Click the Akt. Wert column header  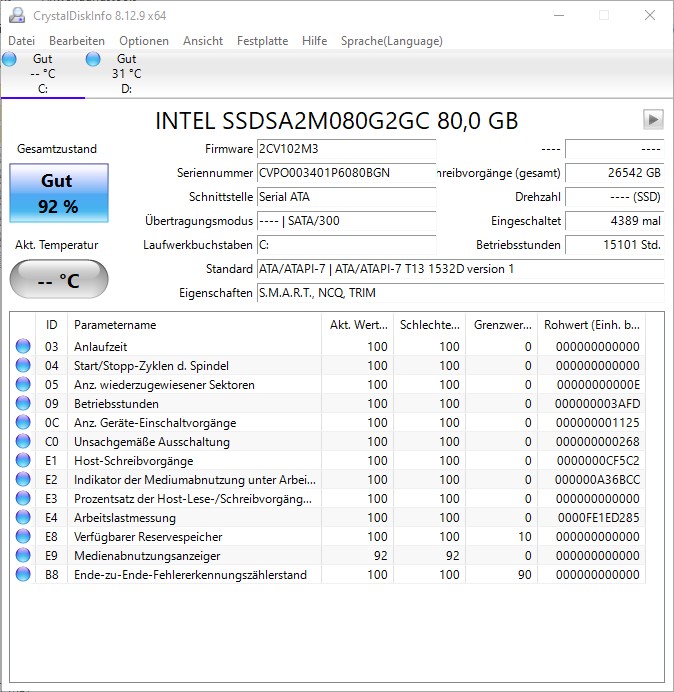coord(358,325)
